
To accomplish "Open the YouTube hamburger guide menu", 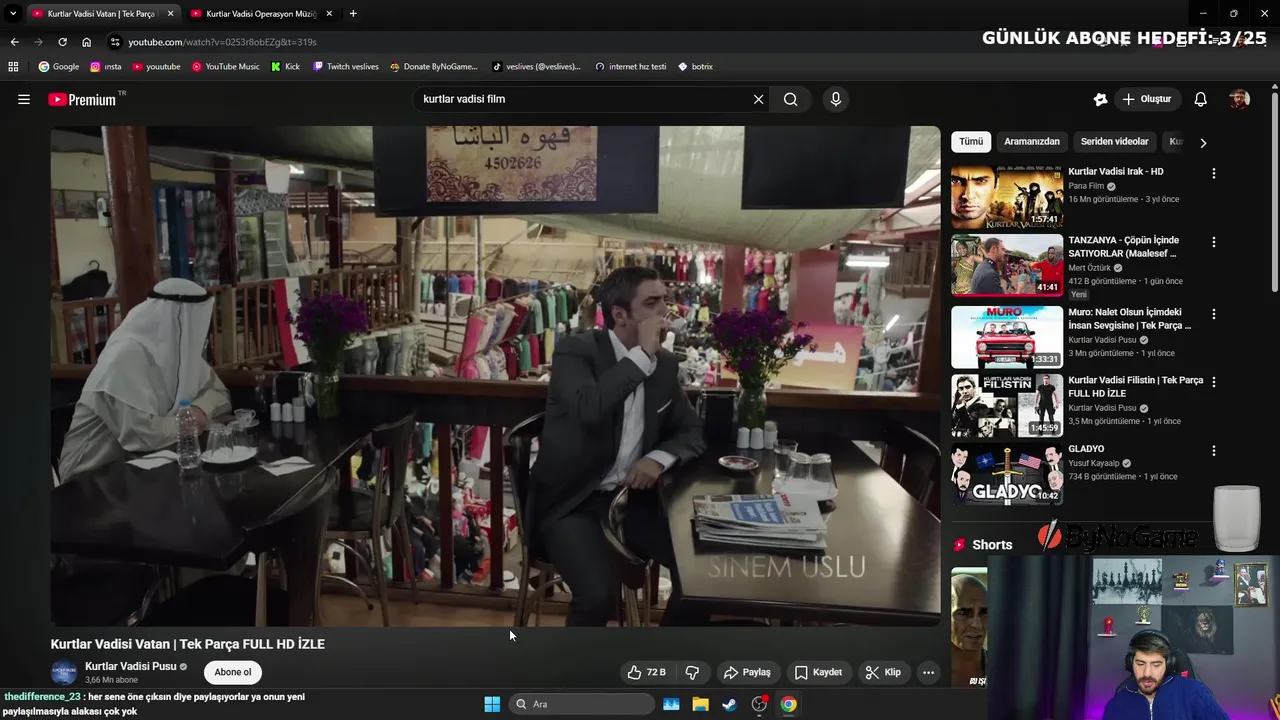I will [24, 99].
